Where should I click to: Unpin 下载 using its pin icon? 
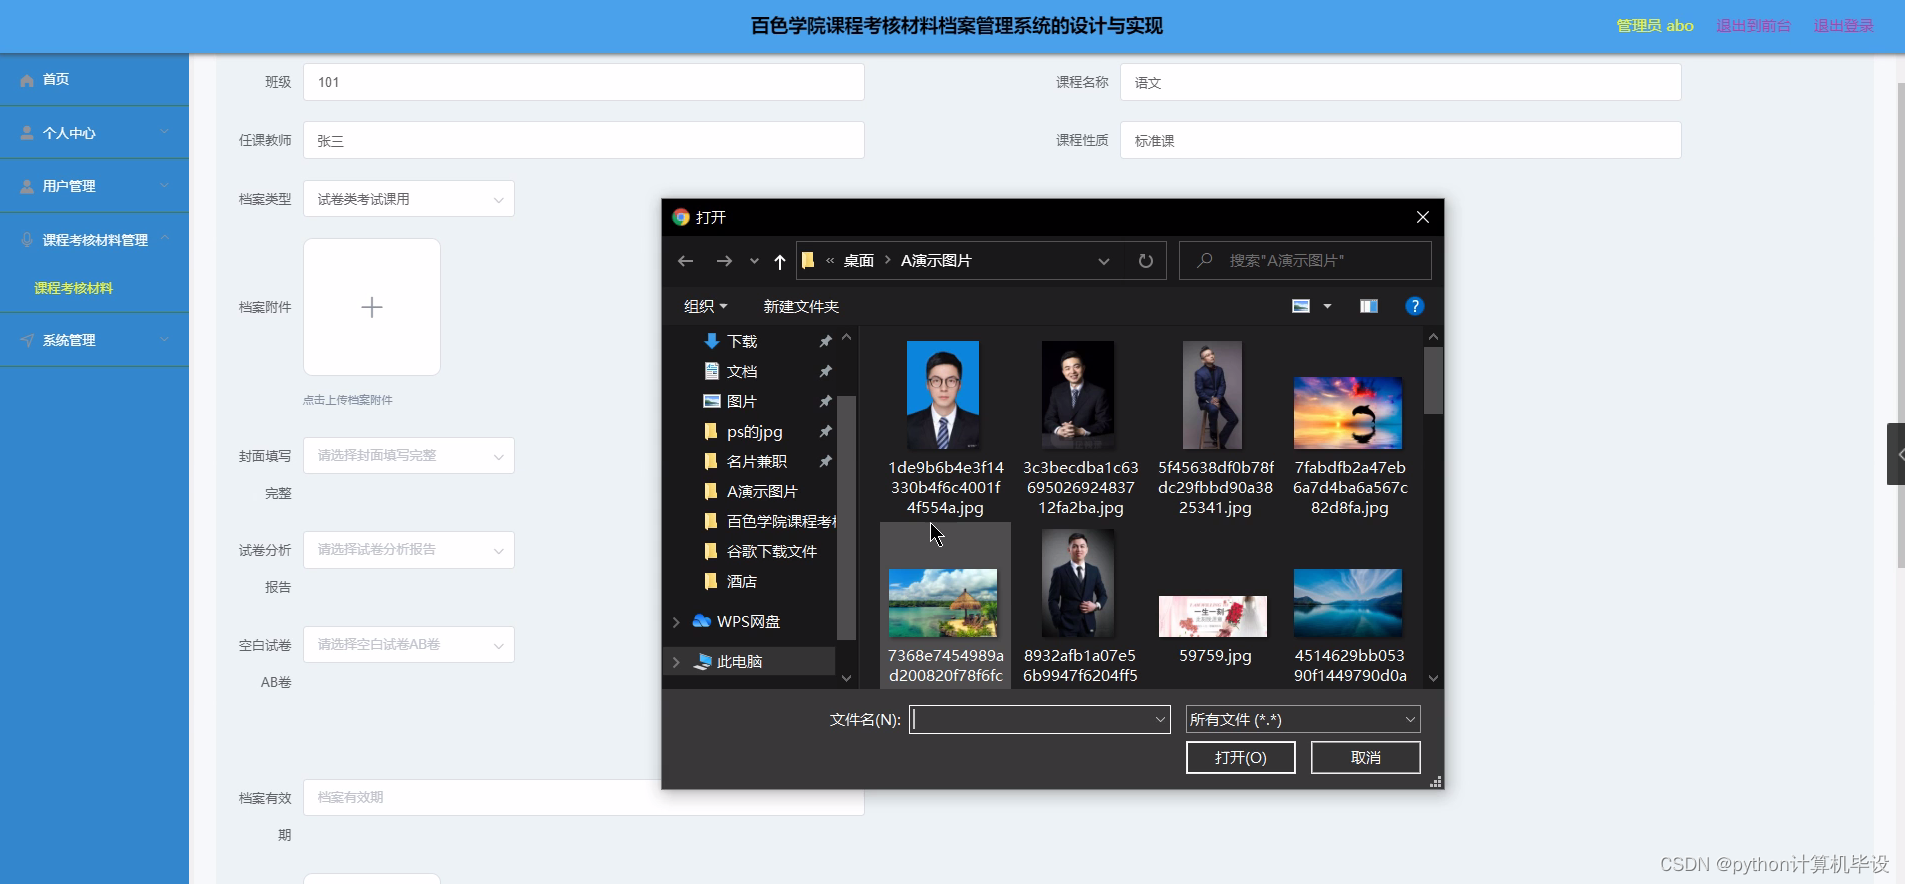(825, 342)
